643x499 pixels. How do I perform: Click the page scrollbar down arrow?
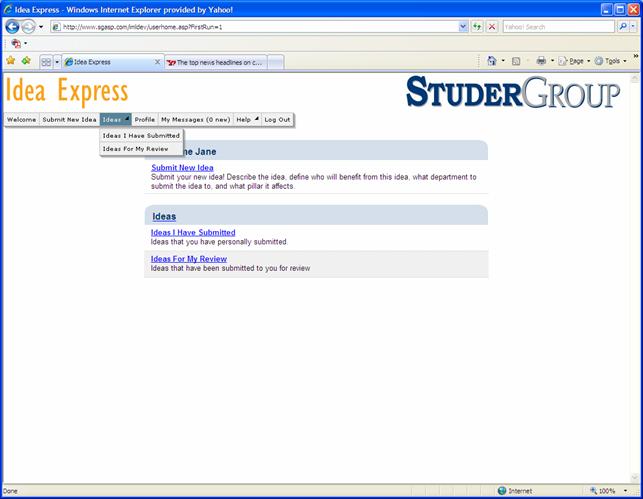tap(635, 478)
